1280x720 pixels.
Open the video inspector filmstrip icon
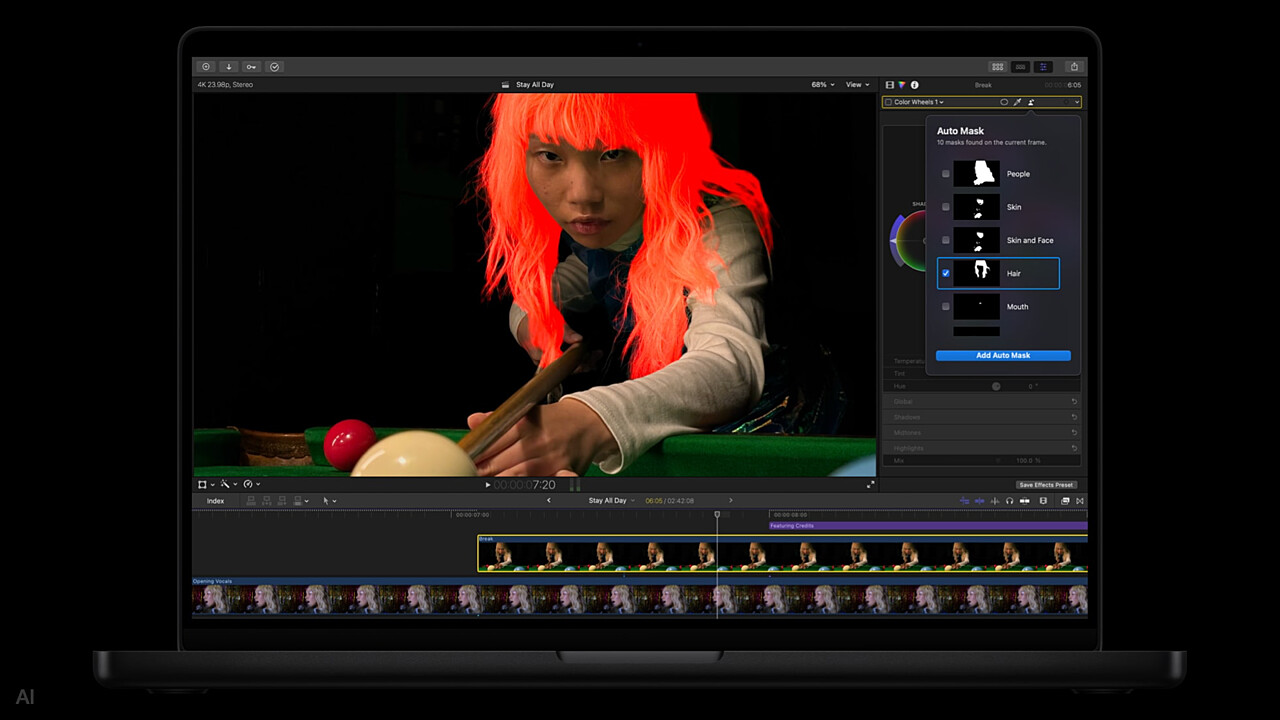click(x=890, y=85)
